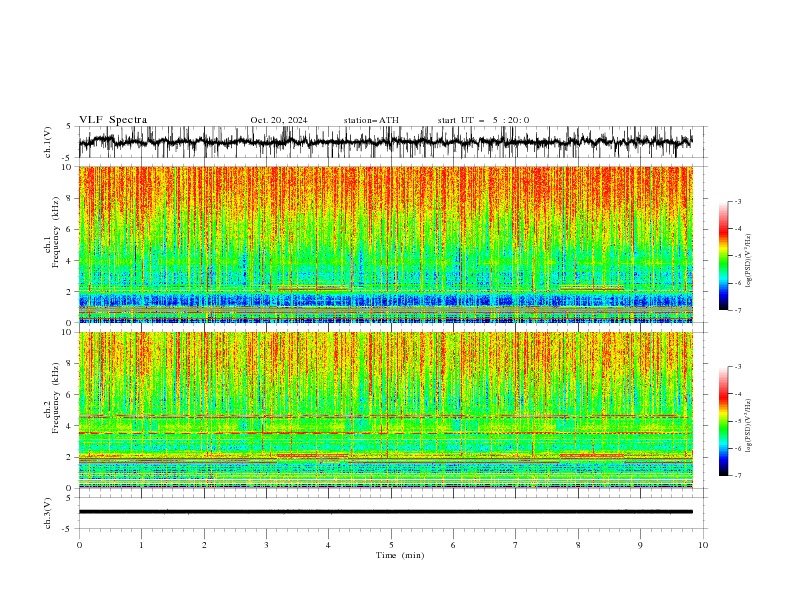Click the time axis tick label "8"
The height and width of the screenshot is (612, 792).
(578, 545)
